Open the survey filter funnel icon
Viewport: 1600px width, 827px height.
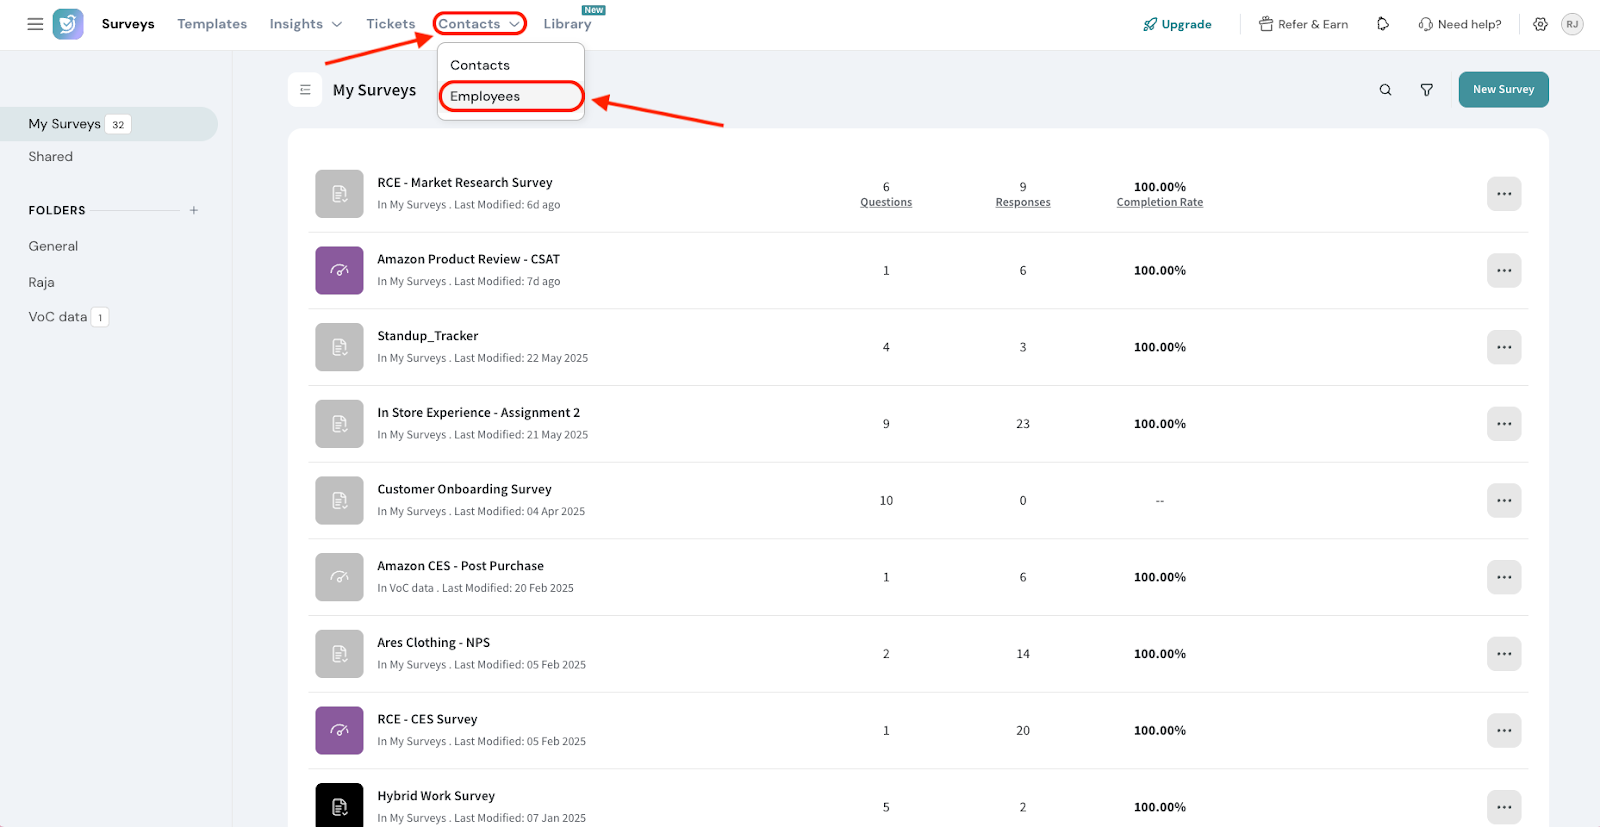pos(1427,90)
